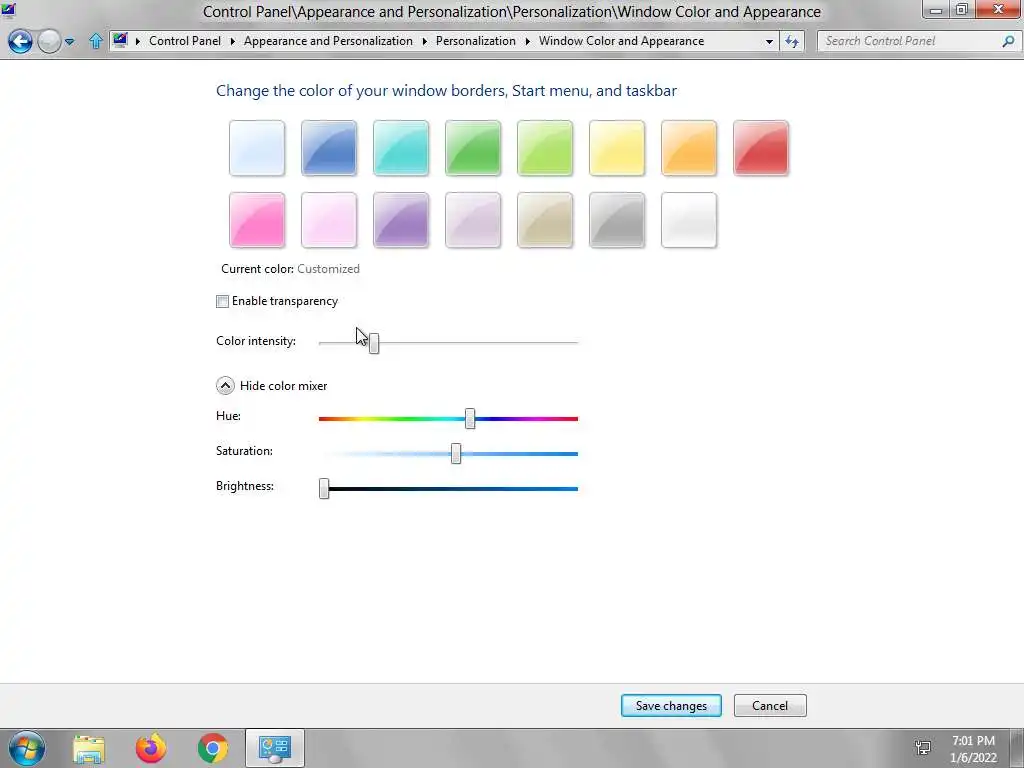Screen dimensions: 1024x768
Task: Click the Control Panel icon in address bar
Action: tap(120, 40)
